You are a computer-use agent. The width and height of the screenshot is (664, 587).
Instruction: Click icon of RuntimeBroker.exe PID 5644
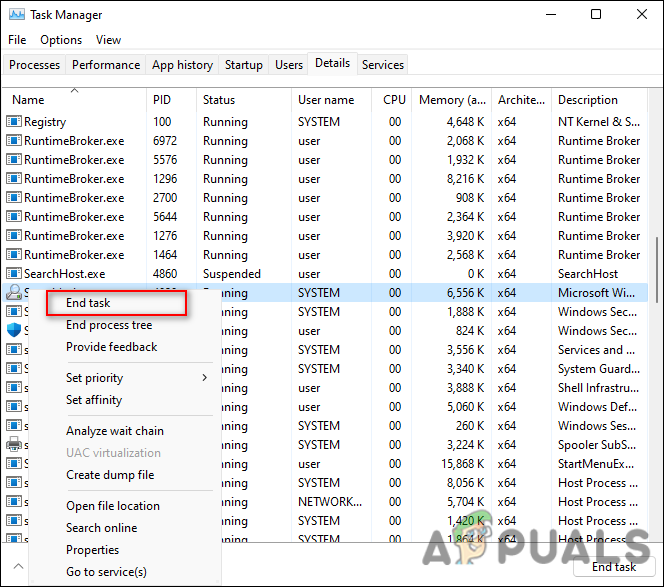click(14, 217)
